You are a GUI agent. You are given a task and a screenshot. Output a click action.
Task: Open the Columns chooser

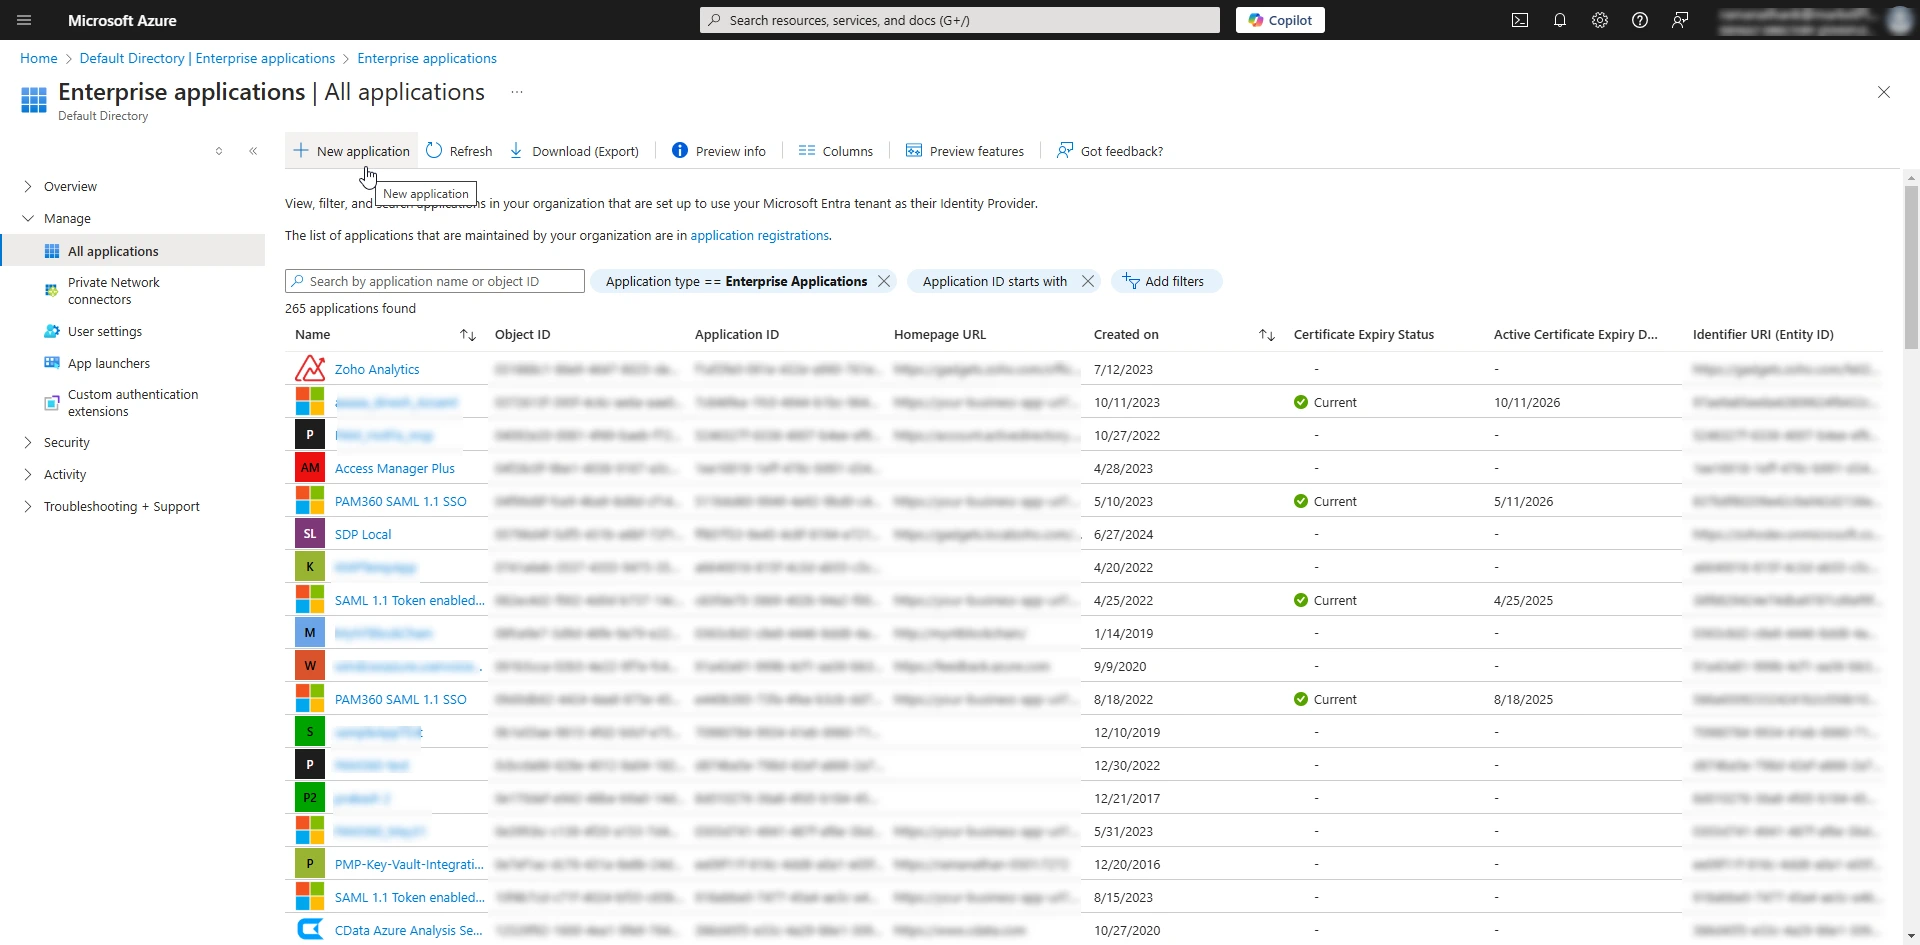point(835,151)
